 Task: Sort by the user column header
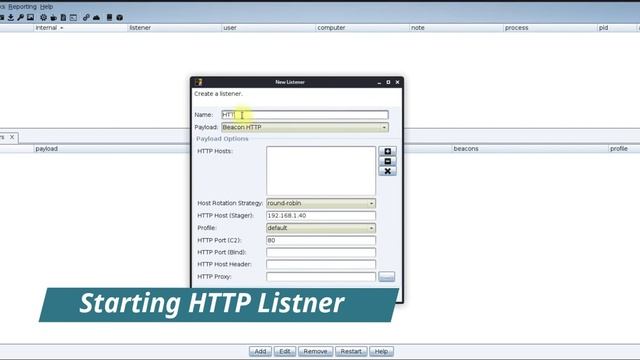[x=268, y=28]
